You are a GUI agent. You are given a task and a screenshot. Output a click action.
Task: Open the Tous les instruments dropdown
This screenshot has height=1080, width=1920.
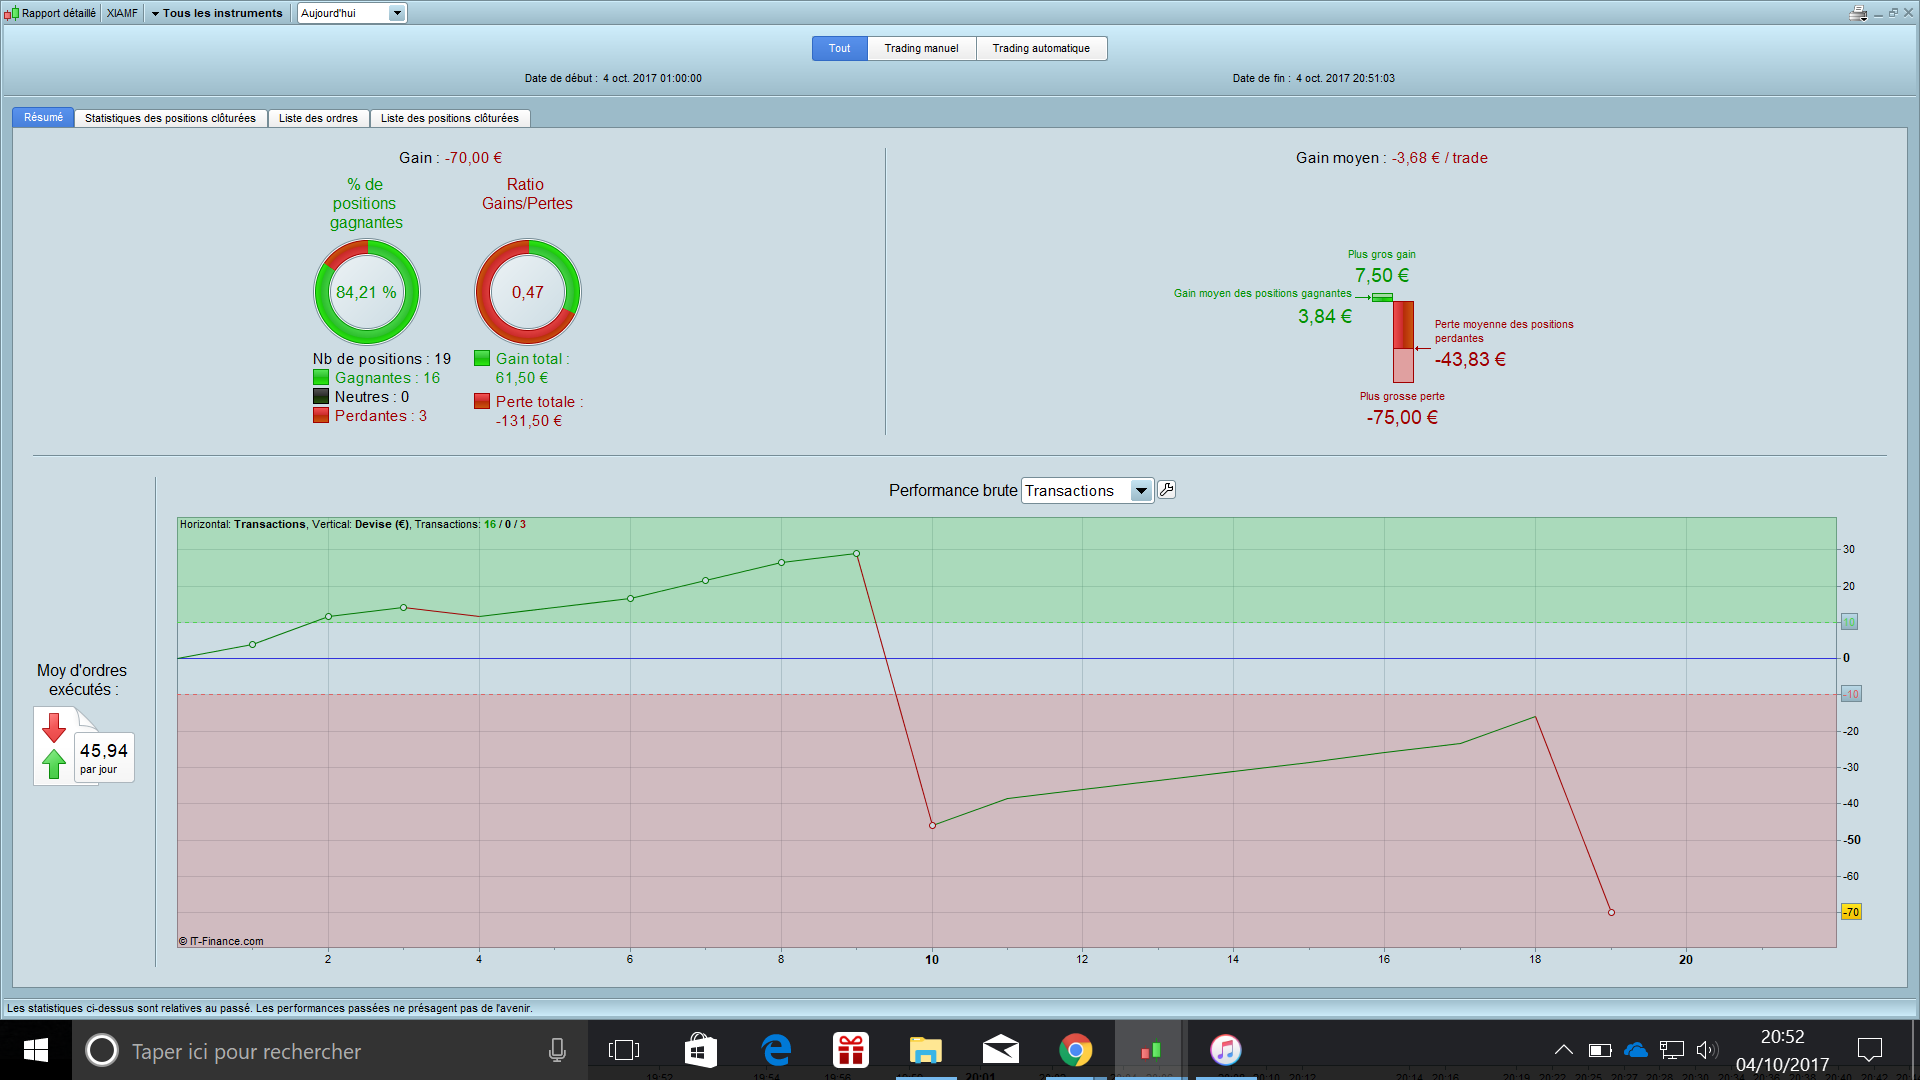[x=217, y=13]
